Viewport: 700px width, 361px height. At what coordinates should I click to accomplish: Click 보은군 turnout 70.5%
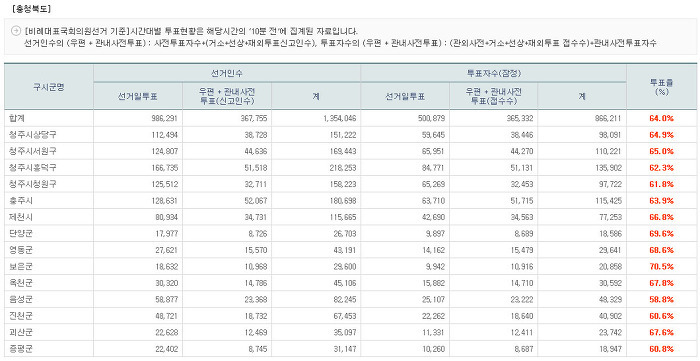pos(661,267)
